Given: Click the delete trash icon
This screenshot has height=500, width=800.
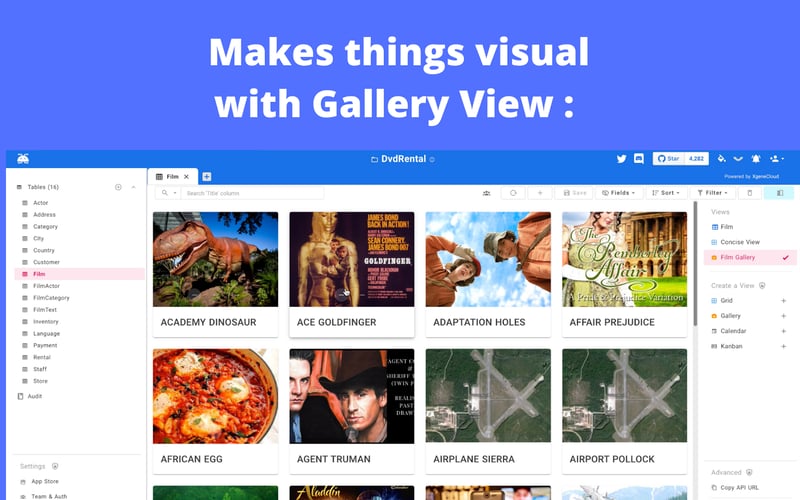Looking at the screenshot, I should click(749, 193).
